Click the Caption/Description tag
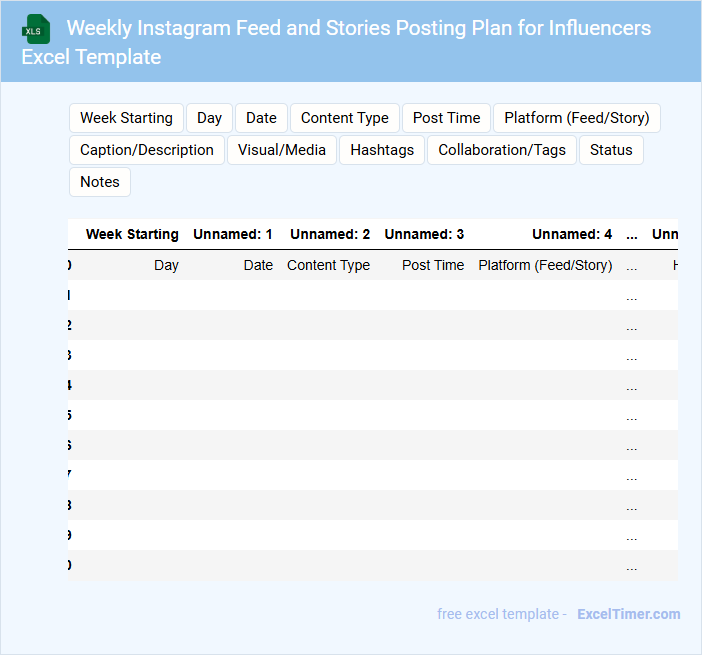Image resolution: width=702 pixels, height=655 pixels. (x=147, y=150)
